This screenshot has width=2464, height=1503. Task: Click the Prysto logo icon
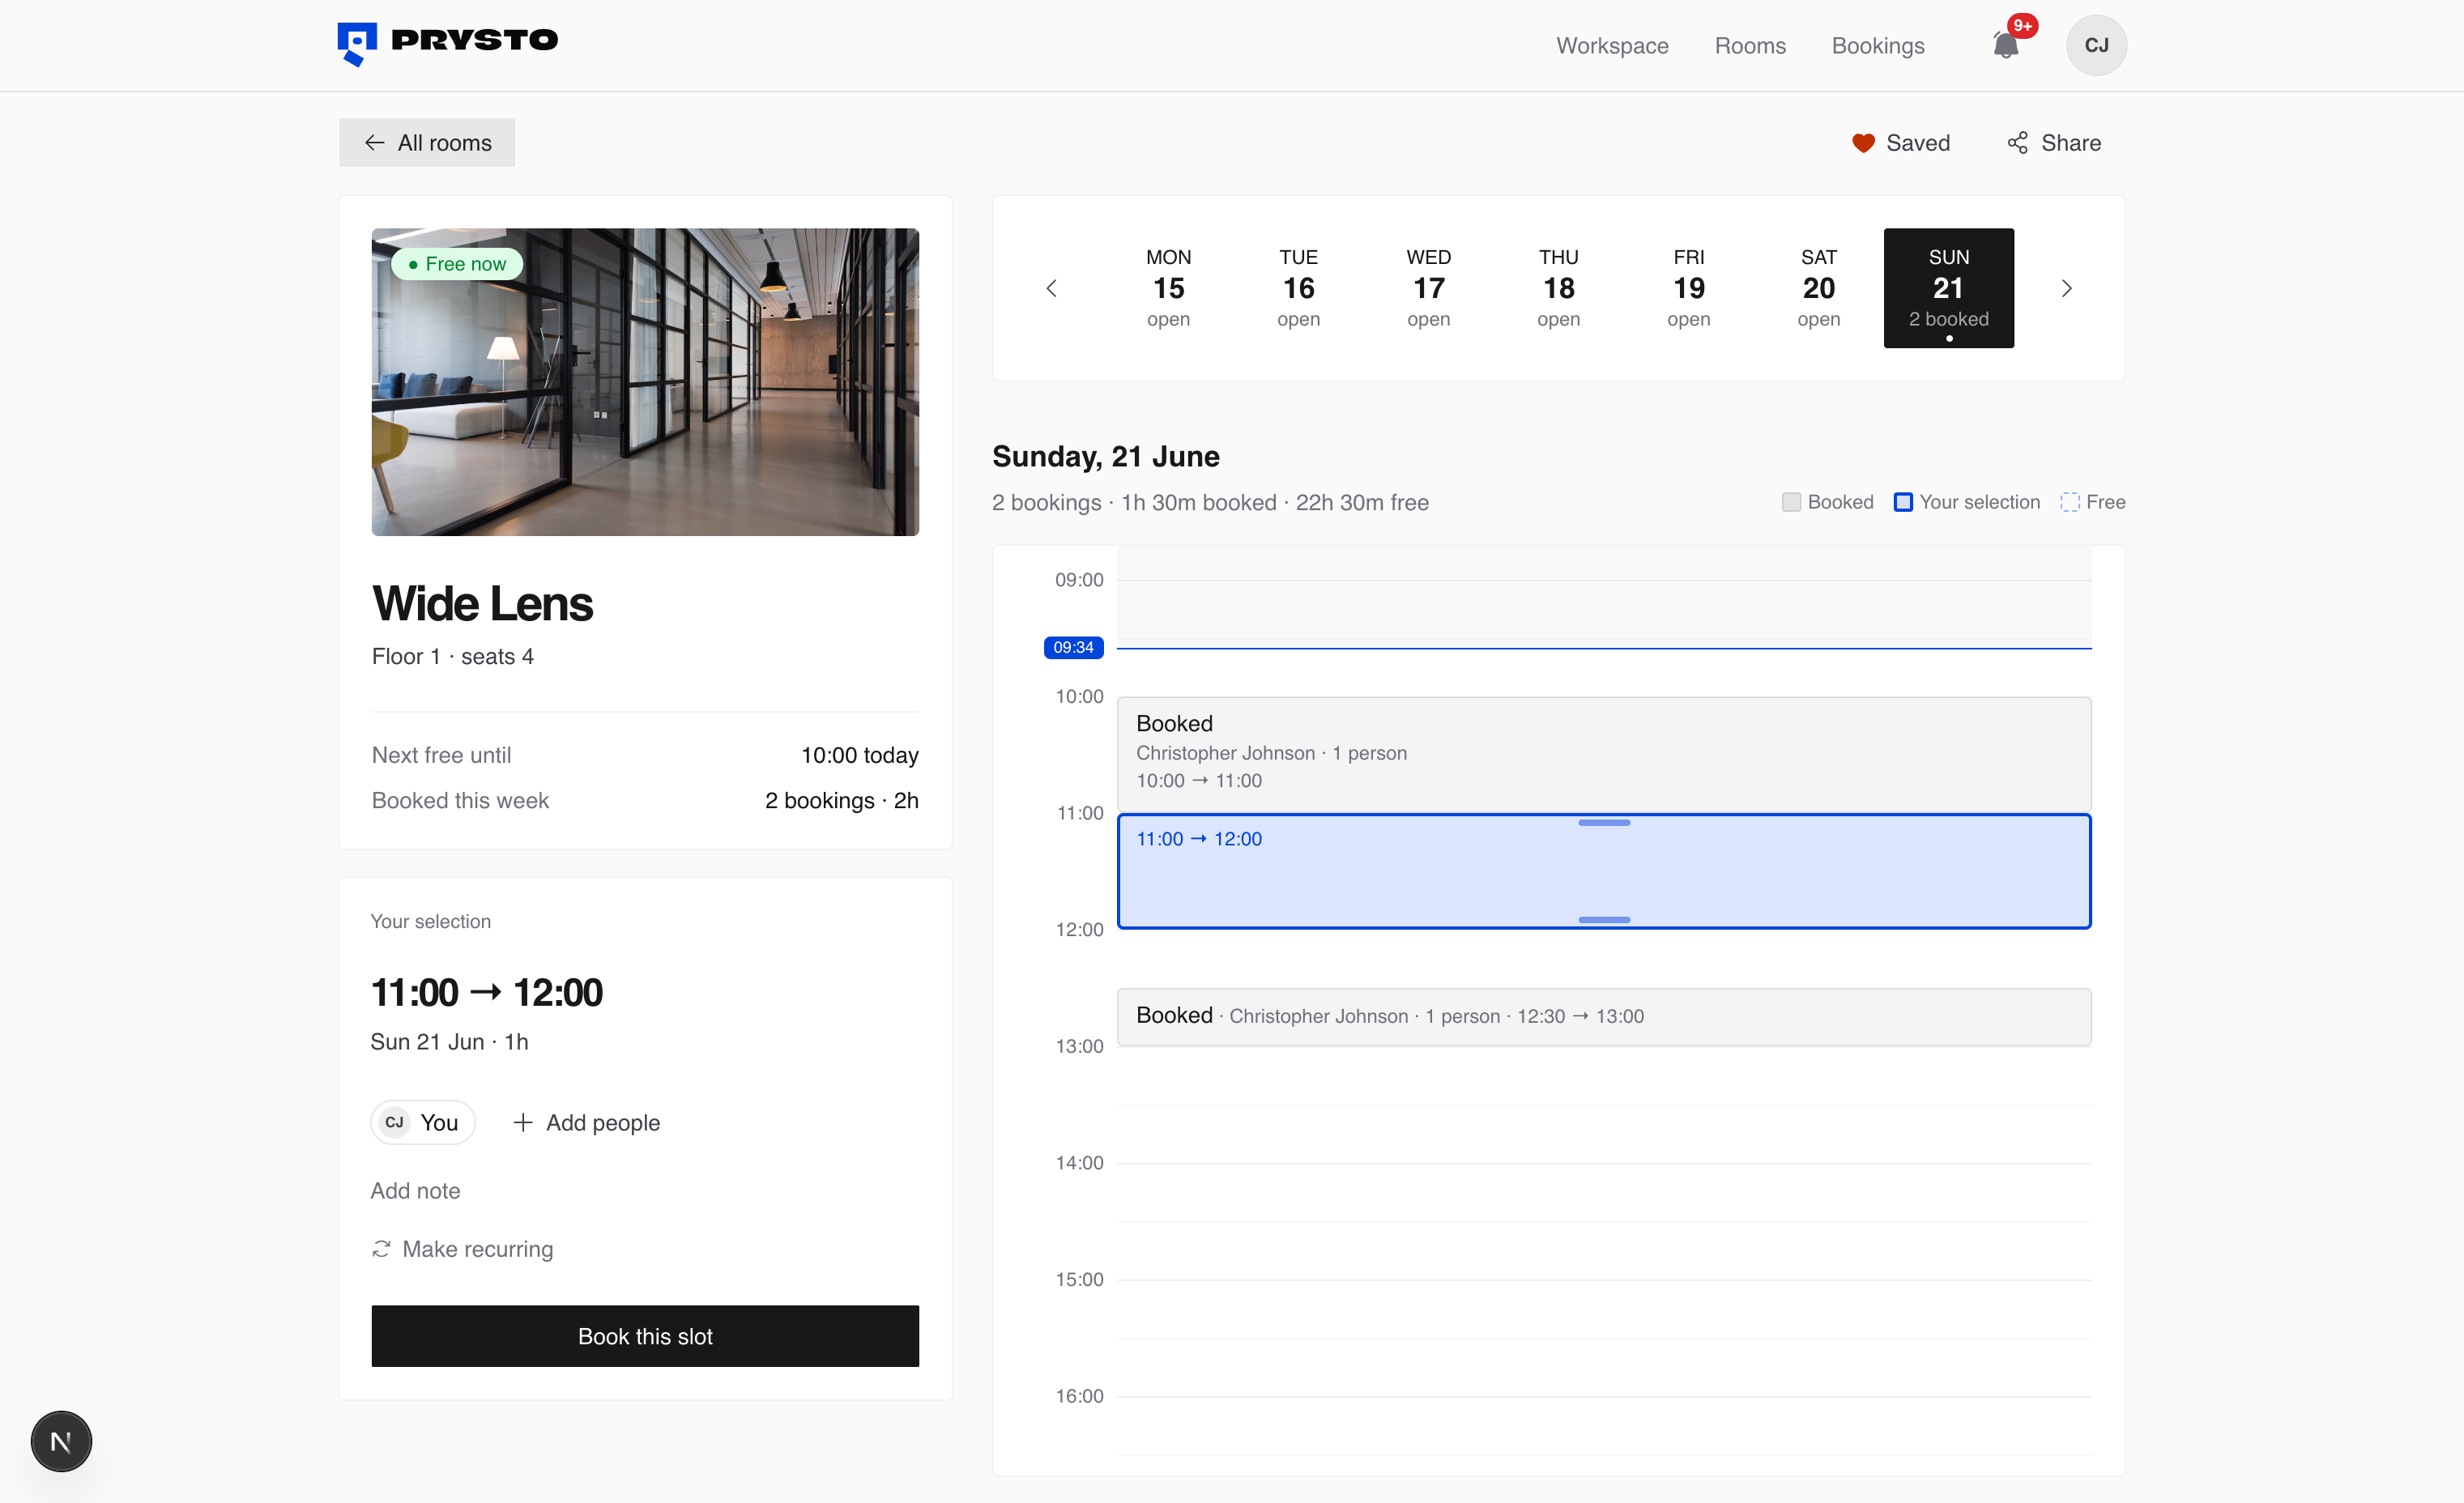pyautogui.click(x=357, y=44)
